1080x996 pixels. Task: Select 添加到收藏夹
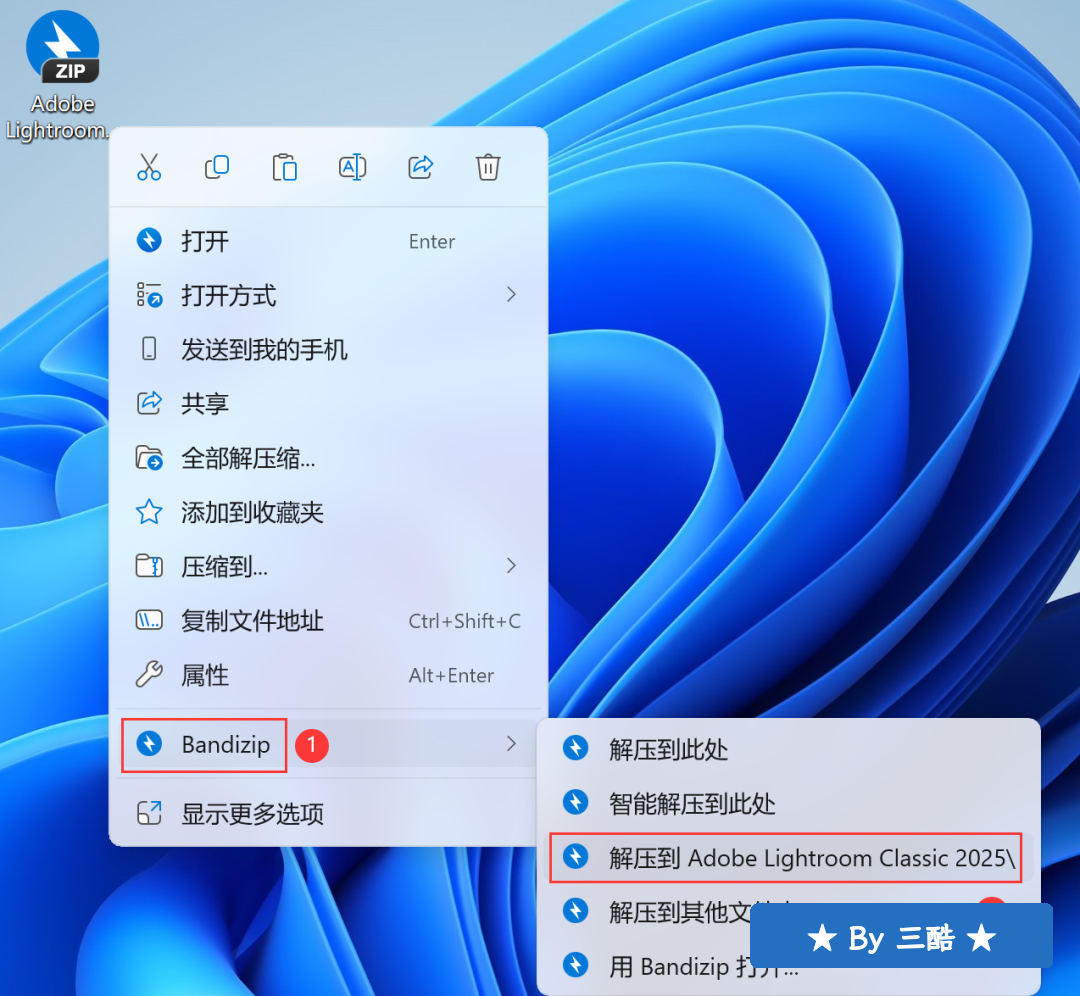coord(329,512)
